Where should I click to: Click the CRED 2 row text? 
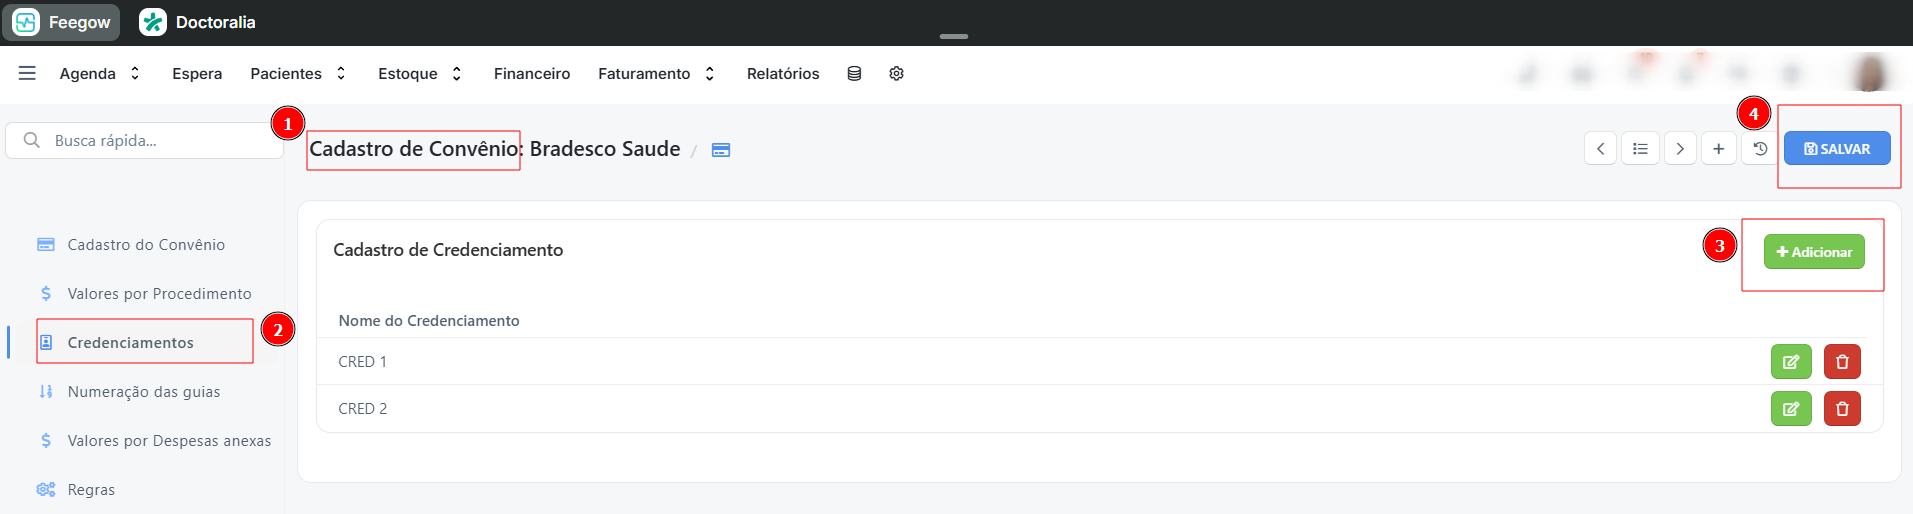pos(362,409)
